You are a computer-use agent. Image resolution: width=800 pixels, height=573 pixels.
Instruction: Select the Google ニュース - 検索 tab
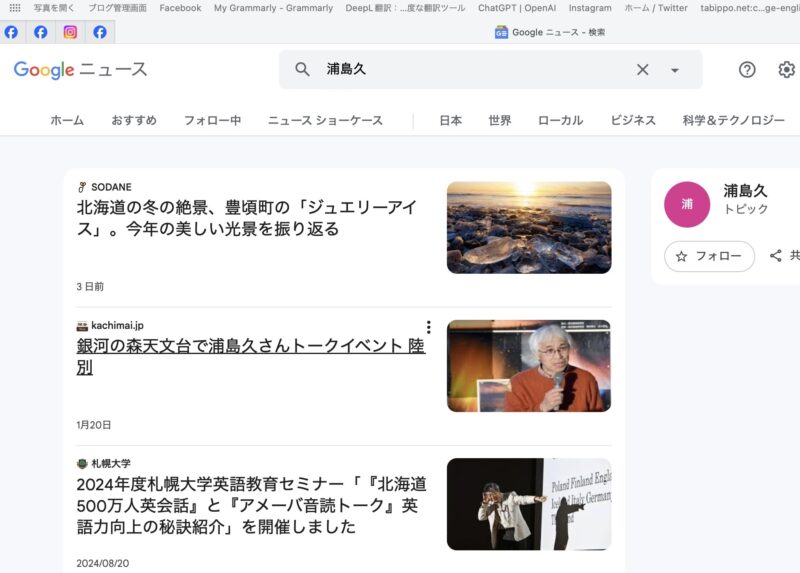pos(550,32)
